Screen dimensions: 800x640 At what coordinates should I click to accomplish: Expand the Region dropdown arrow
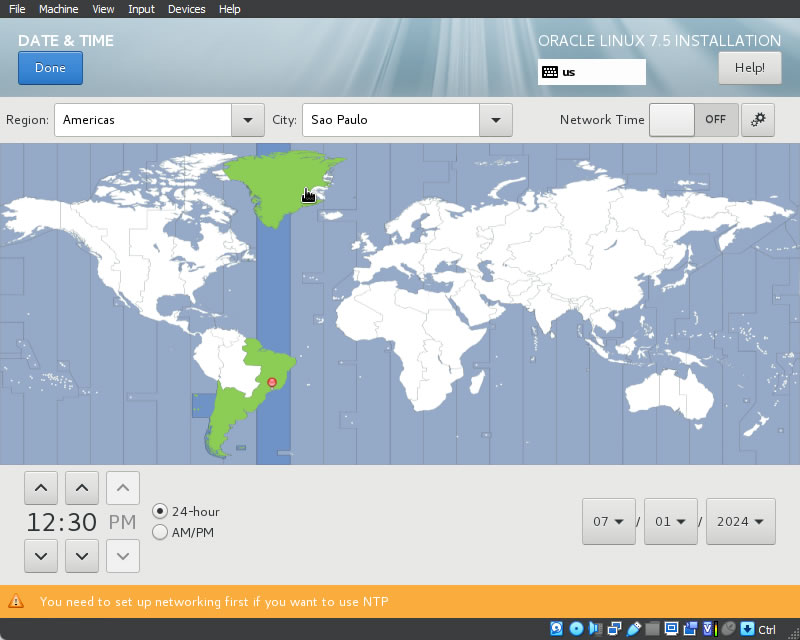(x=248, y=120)
